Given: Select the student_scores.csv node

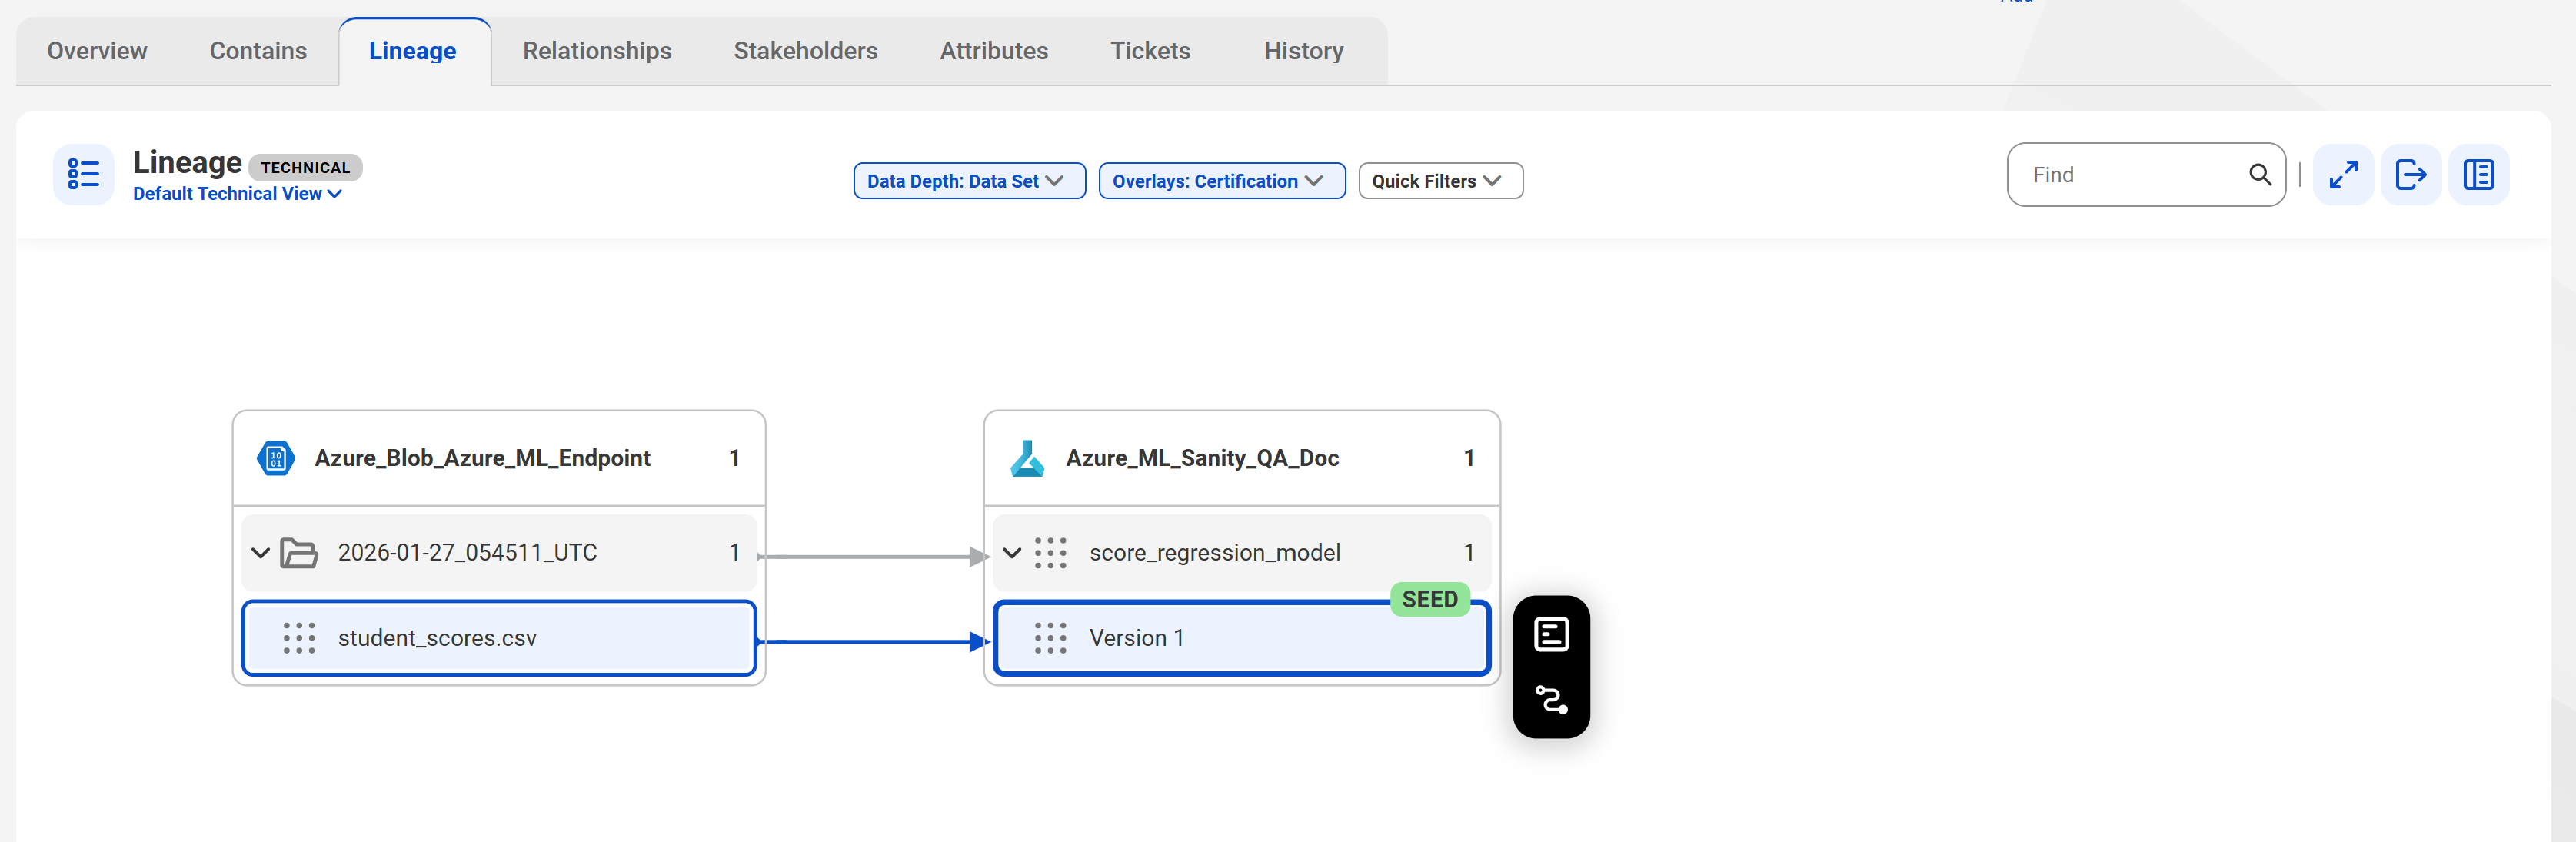Looking at the screenshot, I should tap(499, 638).
